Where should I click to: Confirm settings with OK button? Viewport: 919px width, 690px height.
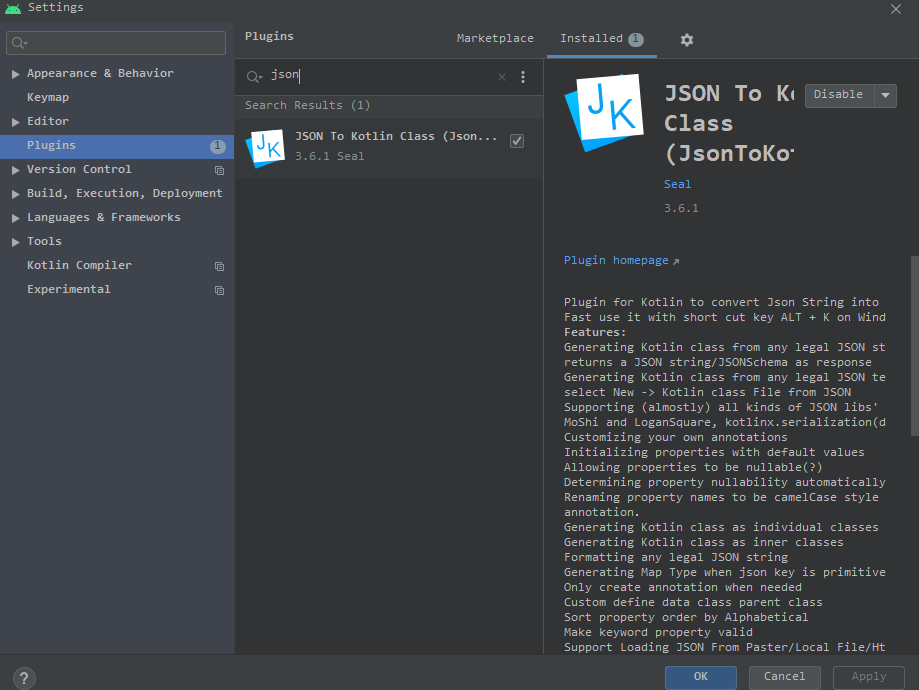pos(700,677)
